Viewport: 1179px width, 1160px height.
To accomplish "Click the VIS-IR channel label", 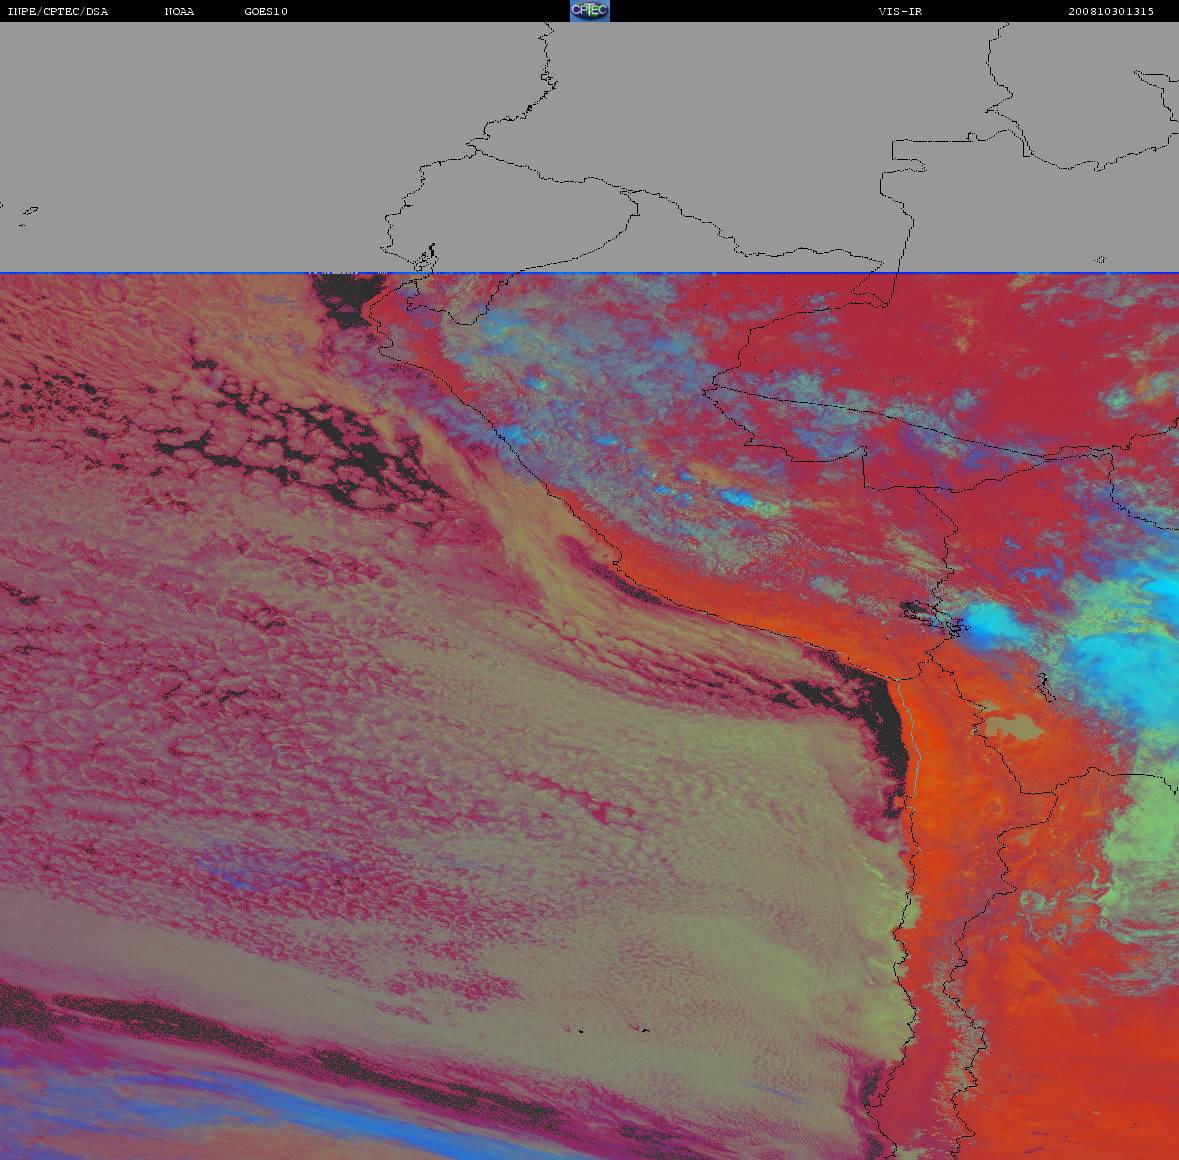I will [x=900, y=11].
